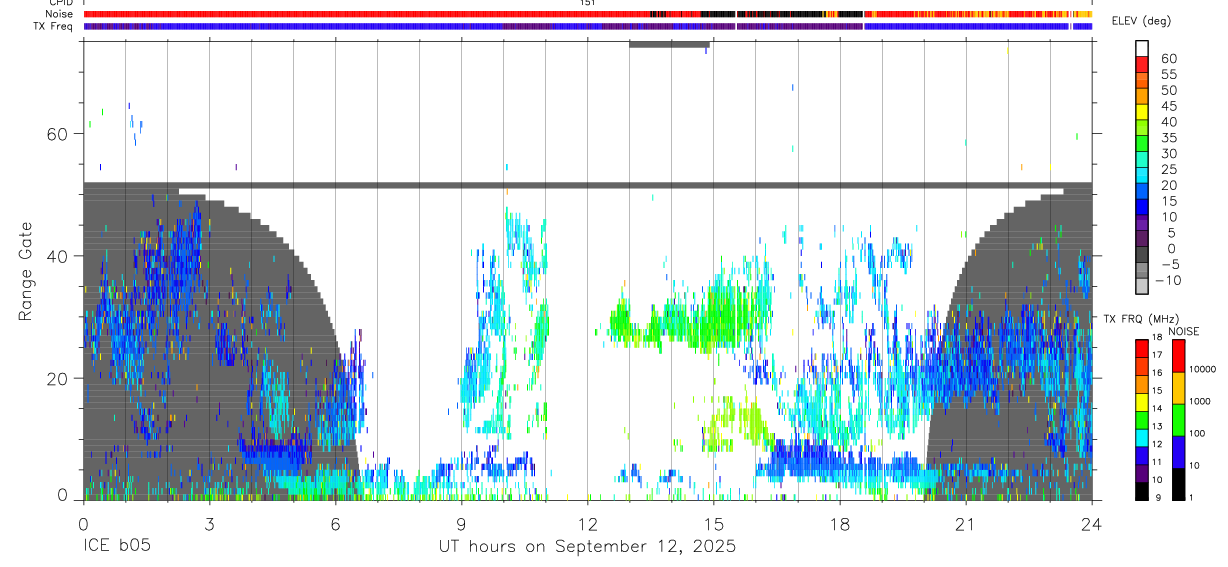This screenshot has width=1228, height=567.
Task: Click the yellow NOISE colorbar segment
Action: pos(1179,388)
